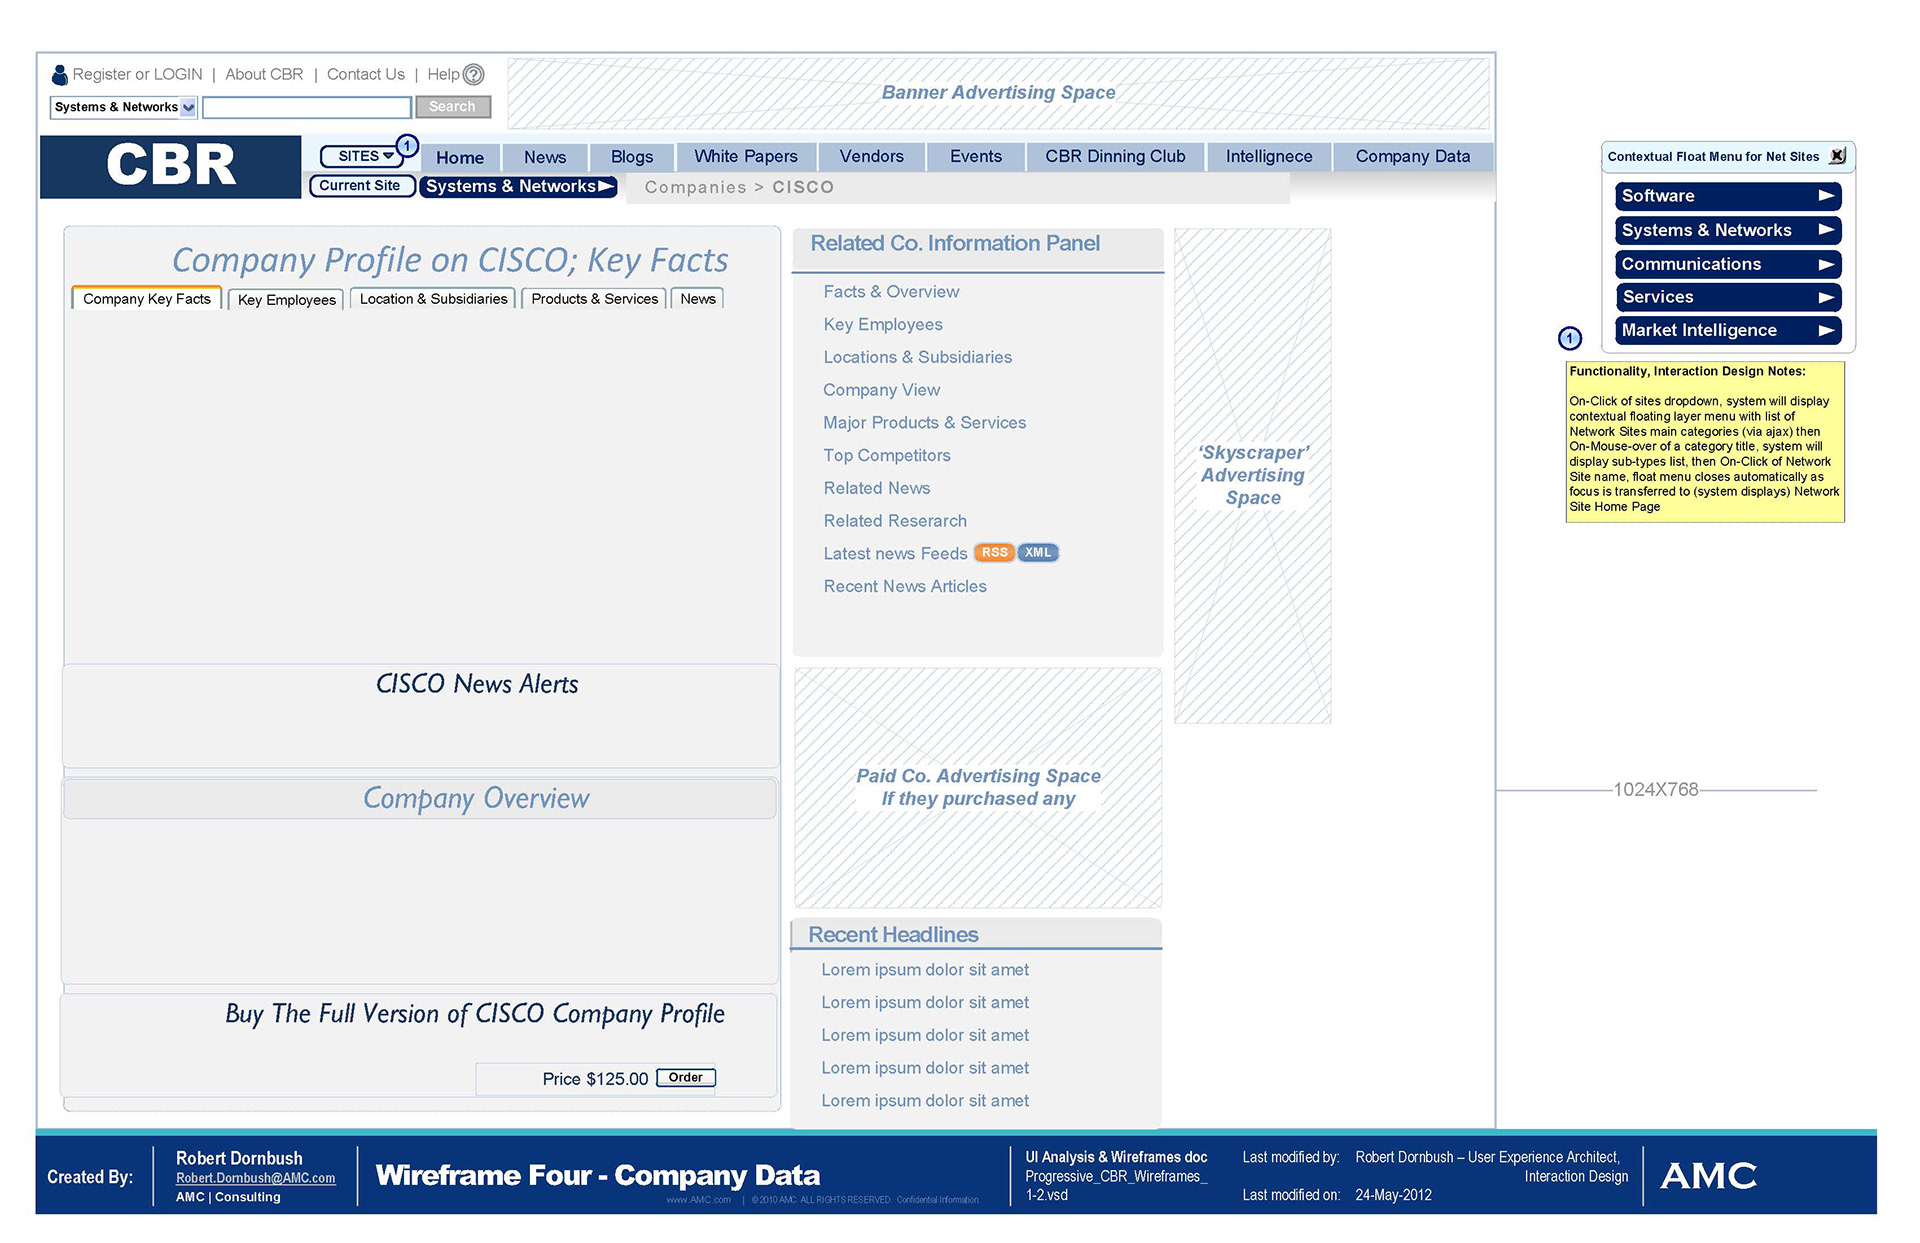The height and width of the screenshot is (1243, 1920).
Task: Click the user icon beside Register or LOGIN
Action: pos(59,75)
